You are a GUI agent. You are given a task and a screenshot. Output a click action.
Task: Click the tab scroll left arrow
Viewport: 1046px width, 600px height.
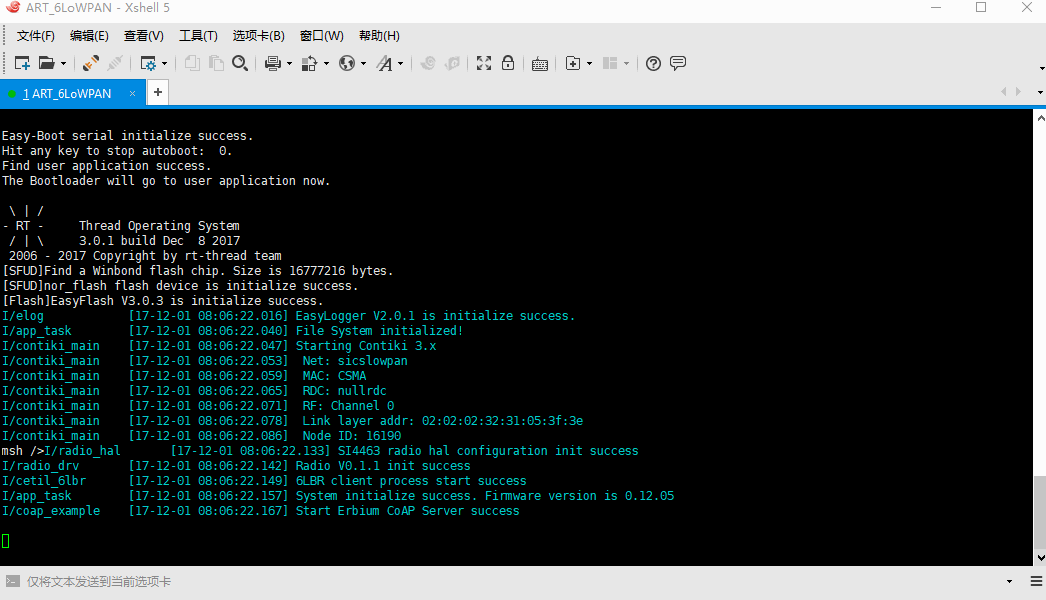pyautogui.click(x=1003, y=92)
